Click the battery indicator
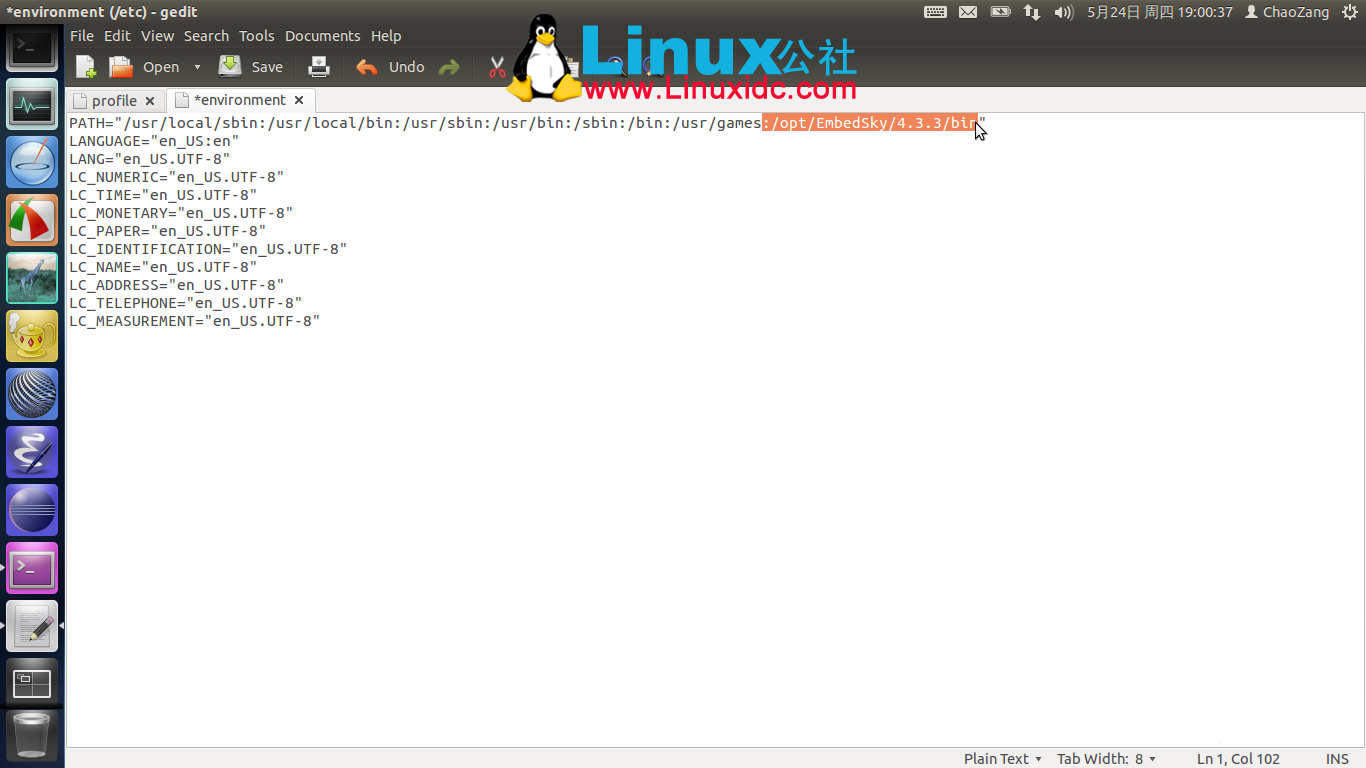 pos(1000,12)
